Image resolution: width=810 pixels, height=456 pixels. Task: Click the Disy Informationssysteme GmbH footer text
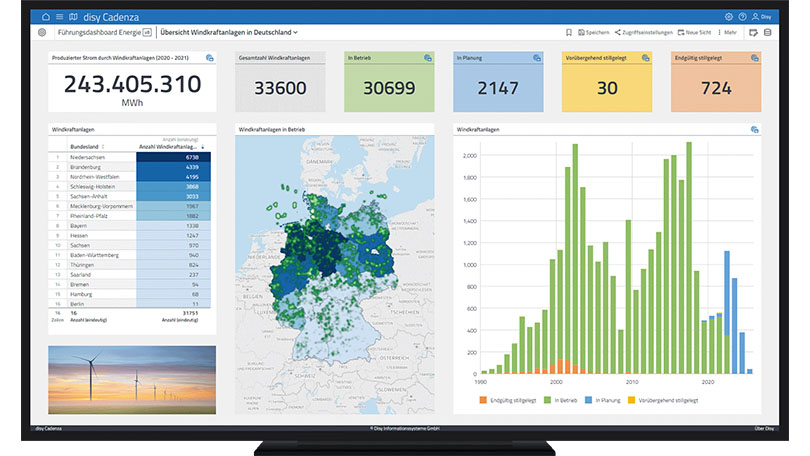404,428
